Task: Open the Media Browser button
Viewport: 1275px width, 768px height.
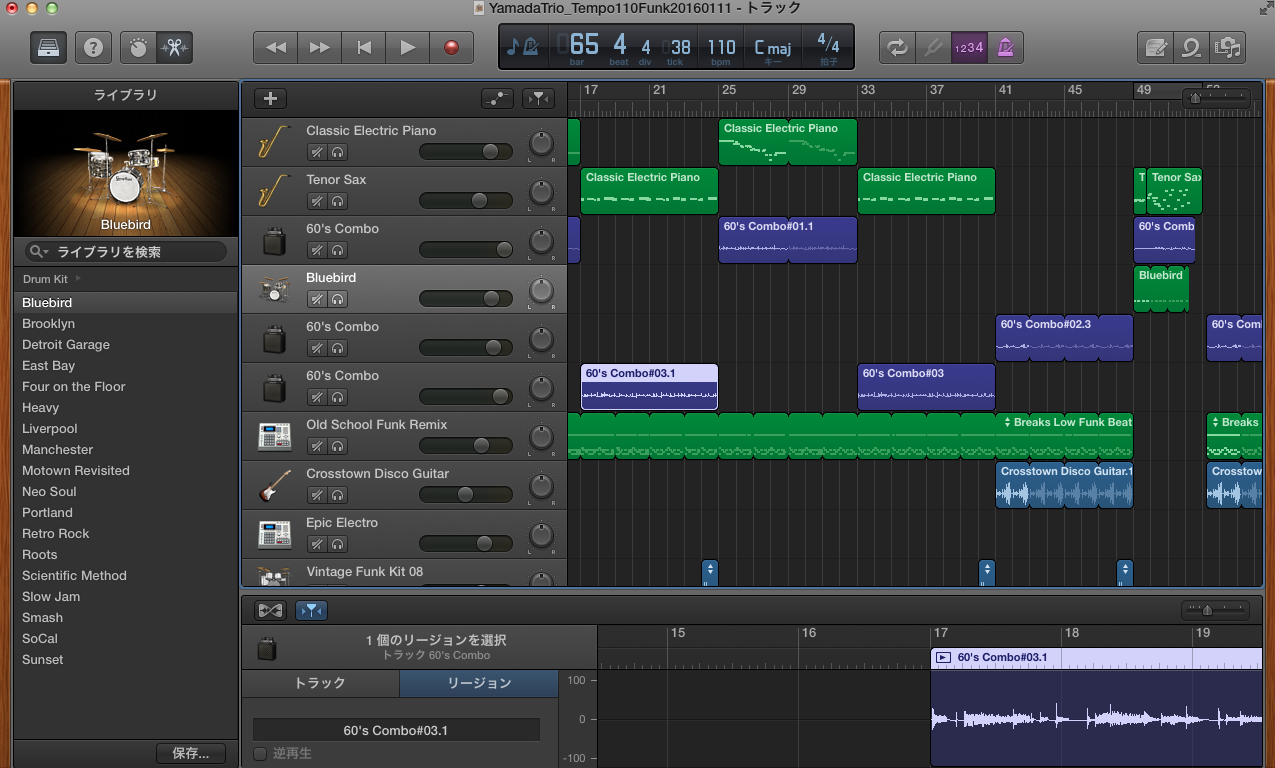Action: tap(1226, 47)
